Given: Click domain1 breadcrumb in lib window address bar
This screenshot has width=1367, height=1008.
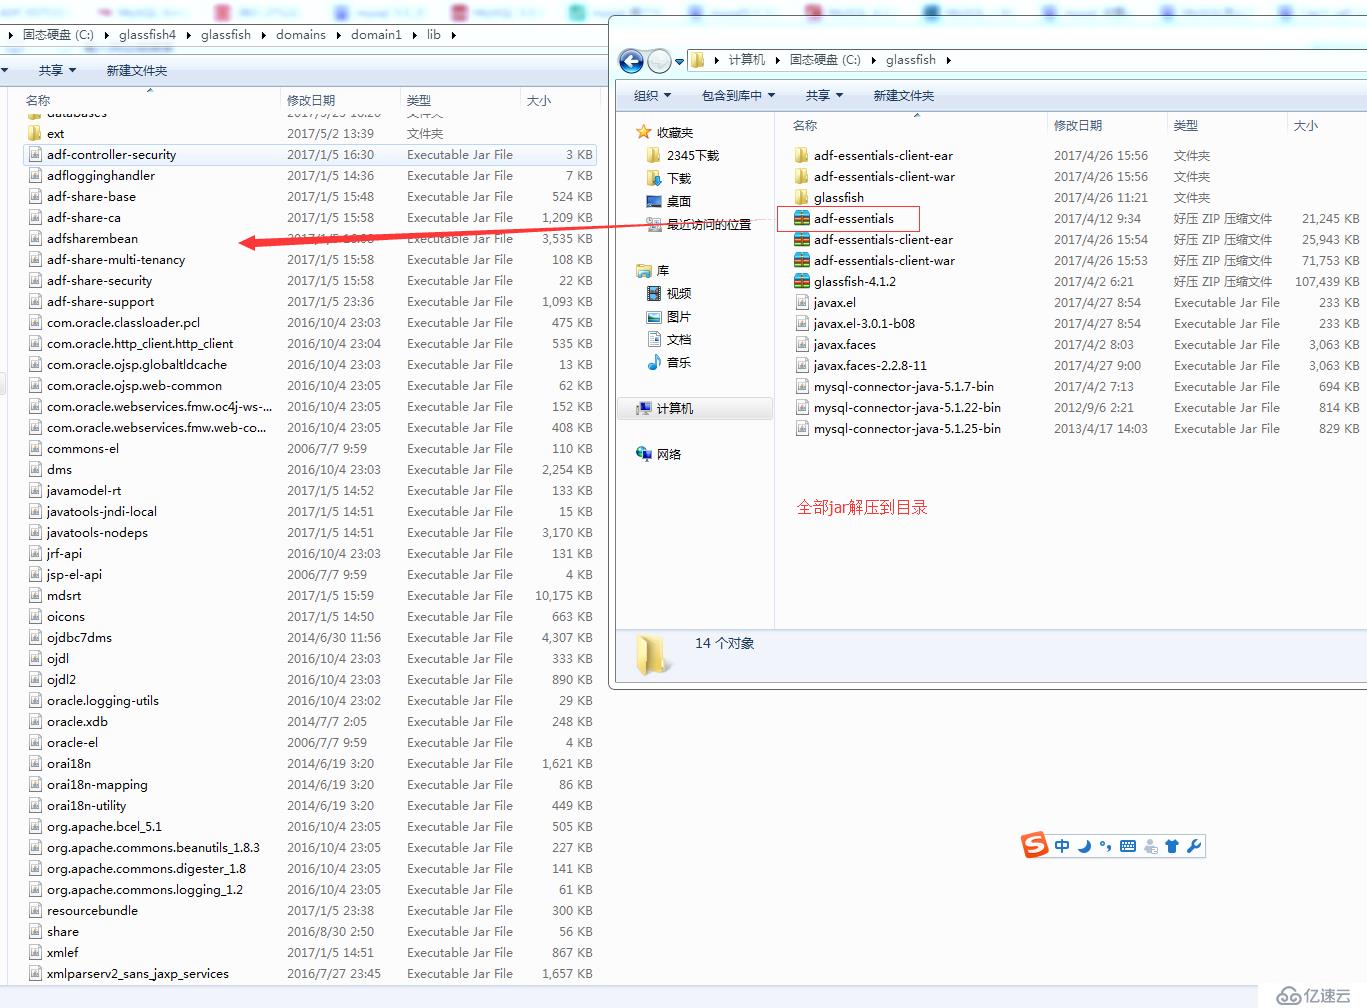Looking at the screenshot, I should pyautogui.click(x=376, y=35).
